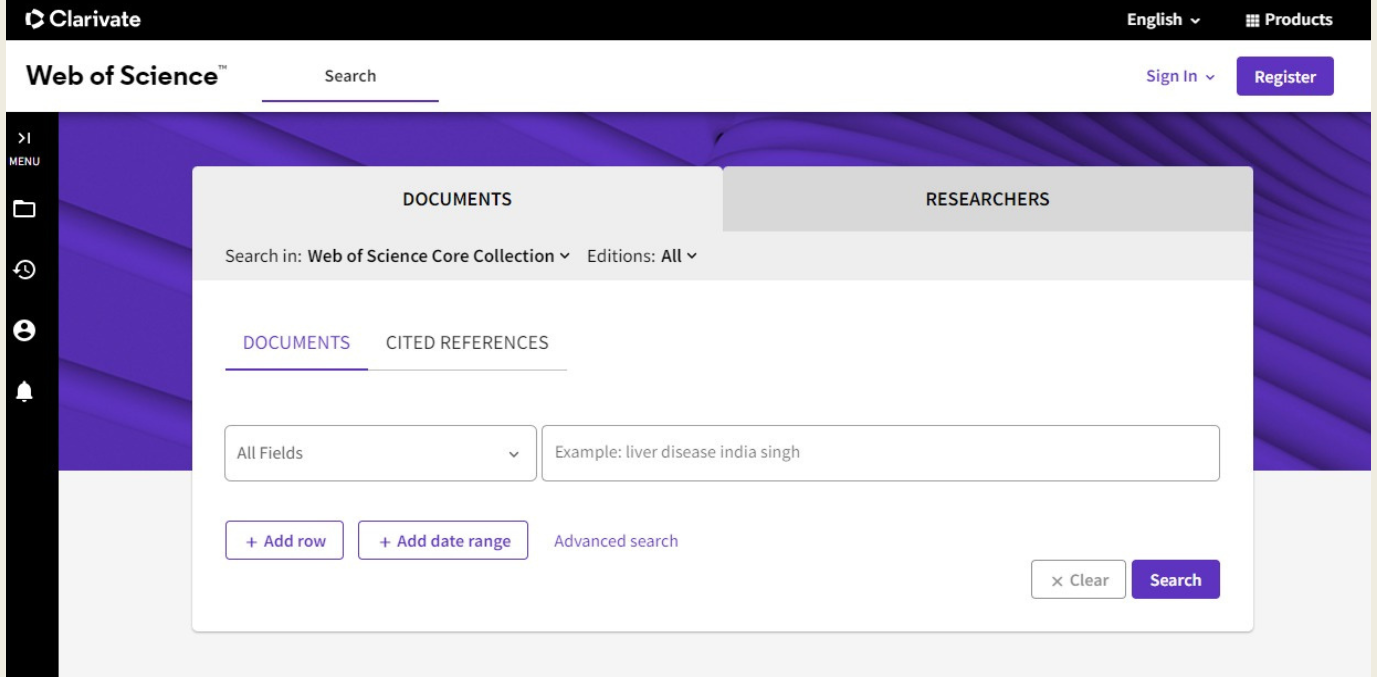Click the purple Search button
Viewport: 1377px width, 677px height.
(1176, 580)
